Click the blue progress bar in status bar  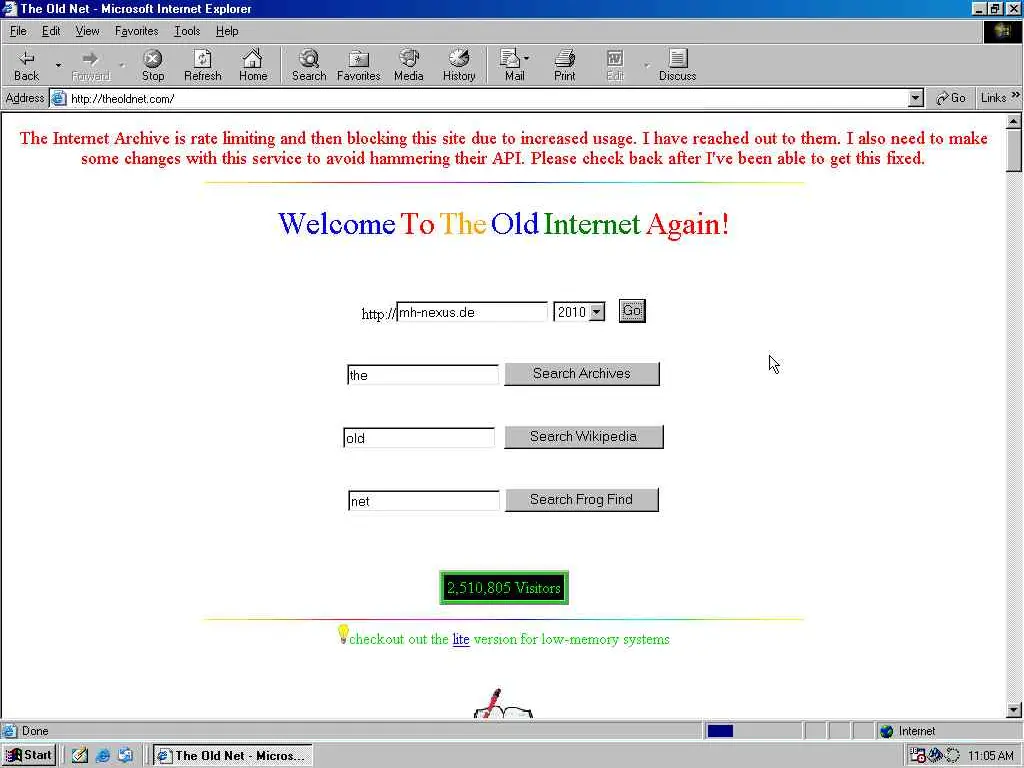(x=720, y=731)
